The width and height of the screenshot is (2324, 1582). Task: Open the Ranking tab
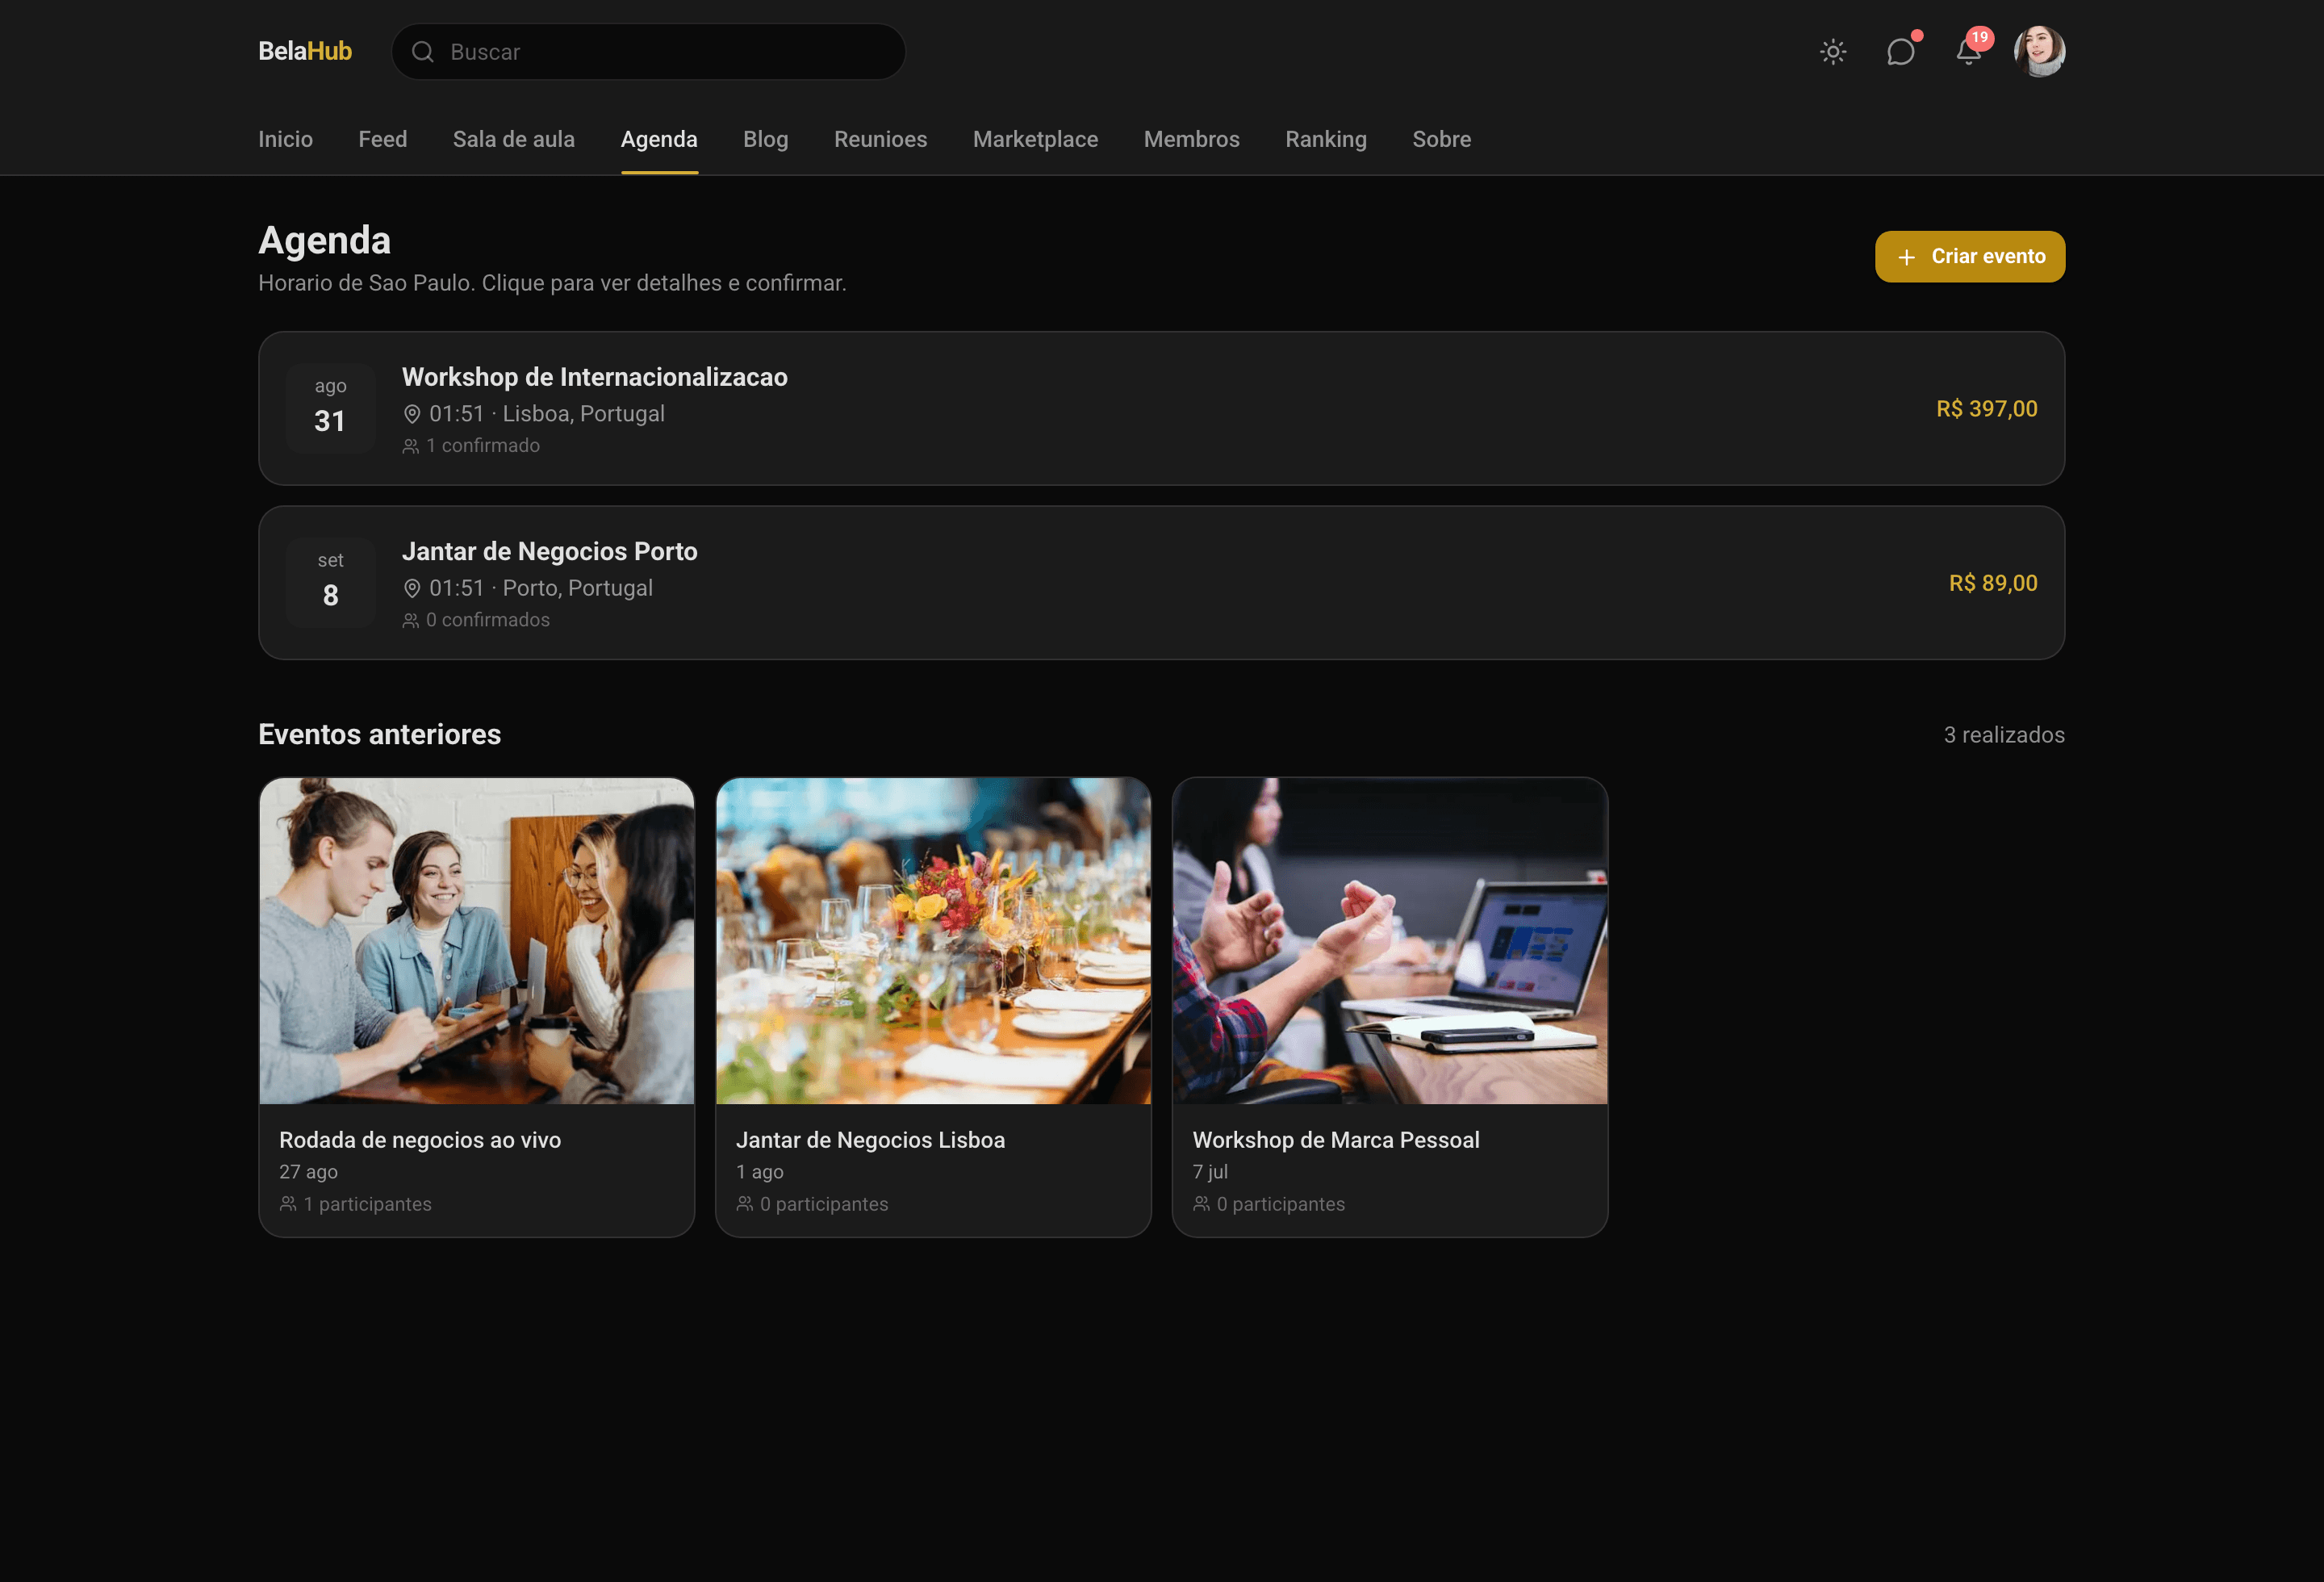1326,139
